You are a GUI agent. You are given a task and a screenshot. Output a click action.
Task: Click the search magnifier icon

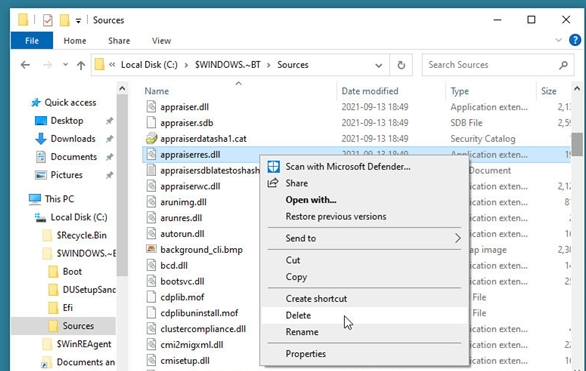(x=563, y=65)
